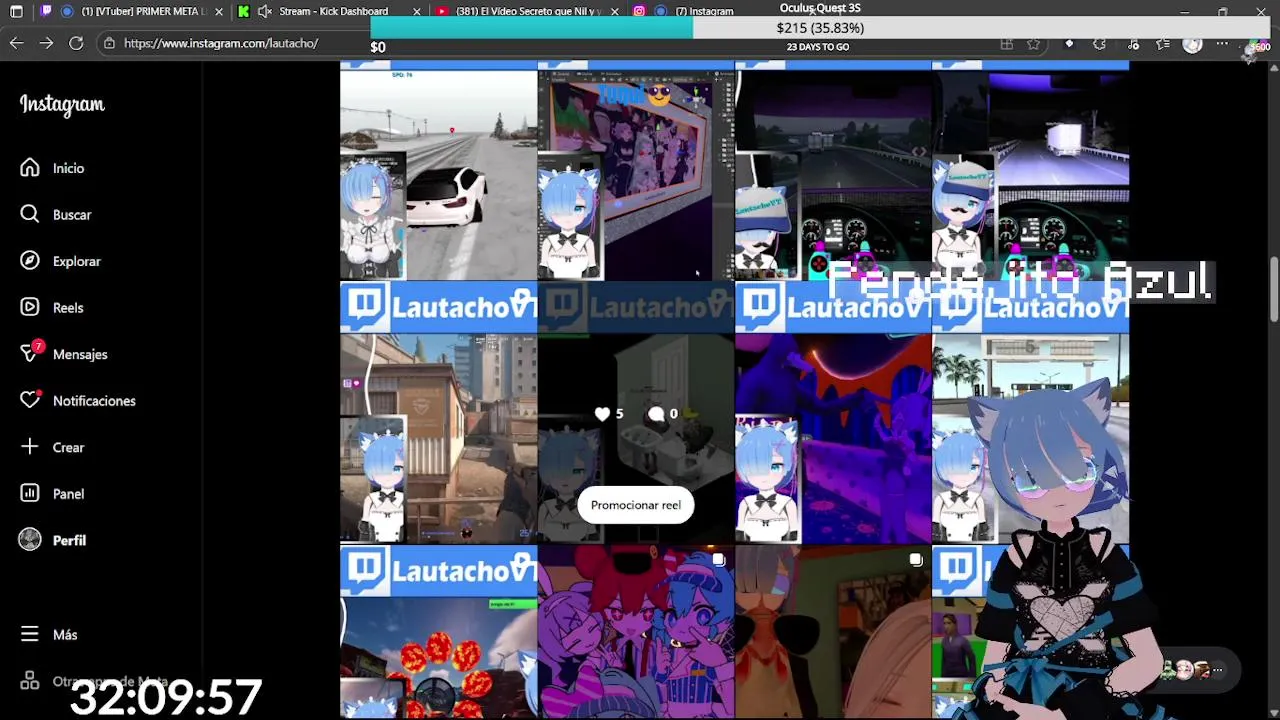Open the favorites list icon in toolbar
The height and width of the screenshot is (720, 1280).
pos(1162,44)
